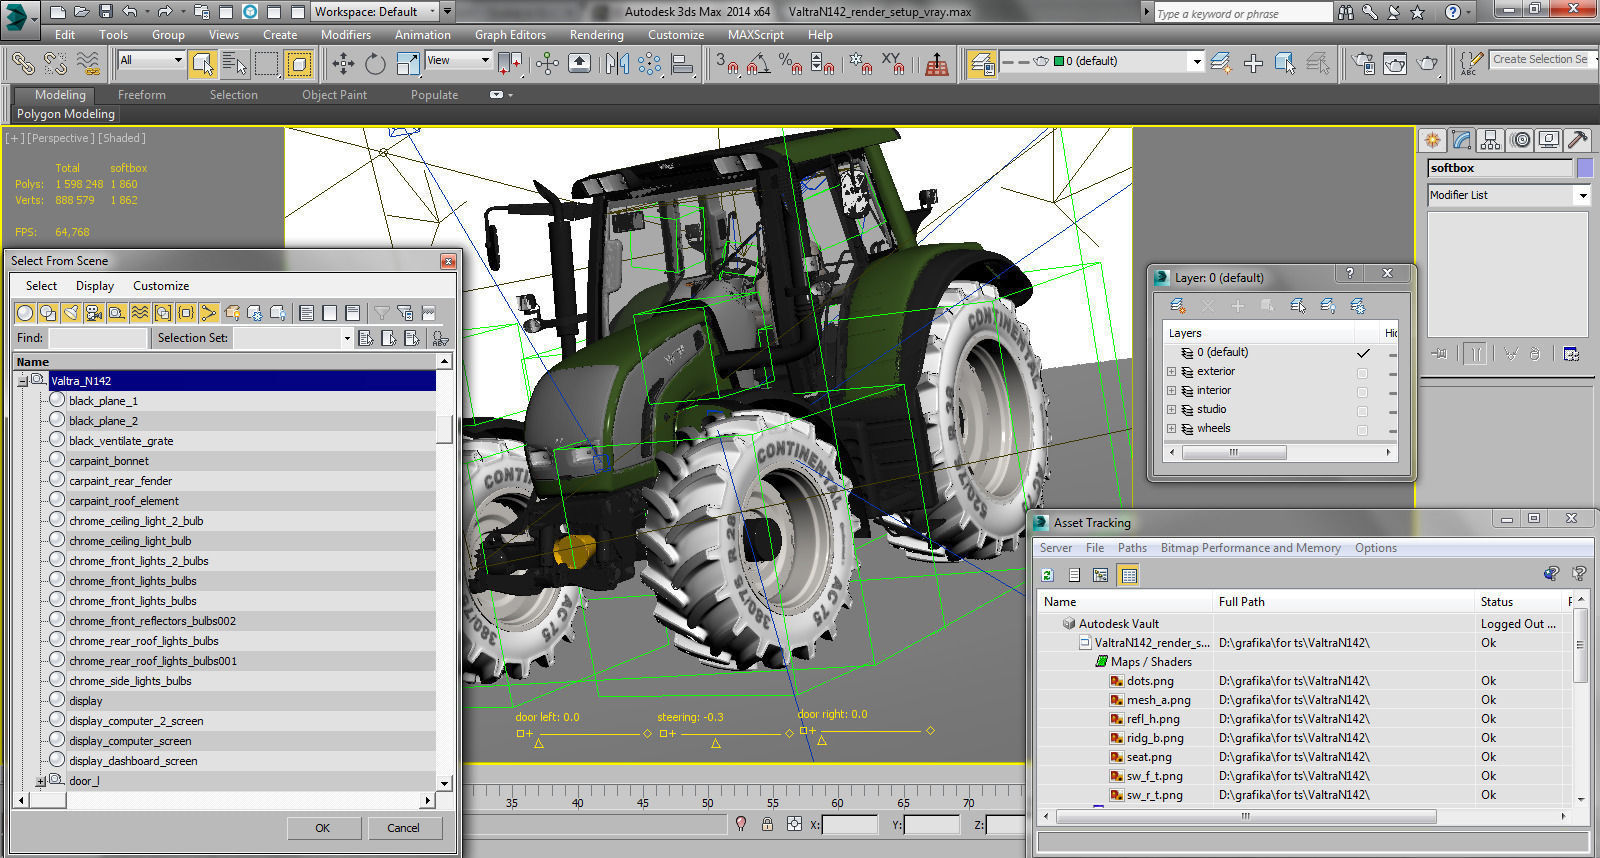Expand the wheels layer in Layer dialog
Screen dimensions: 1600x858
click(1171, 429)
